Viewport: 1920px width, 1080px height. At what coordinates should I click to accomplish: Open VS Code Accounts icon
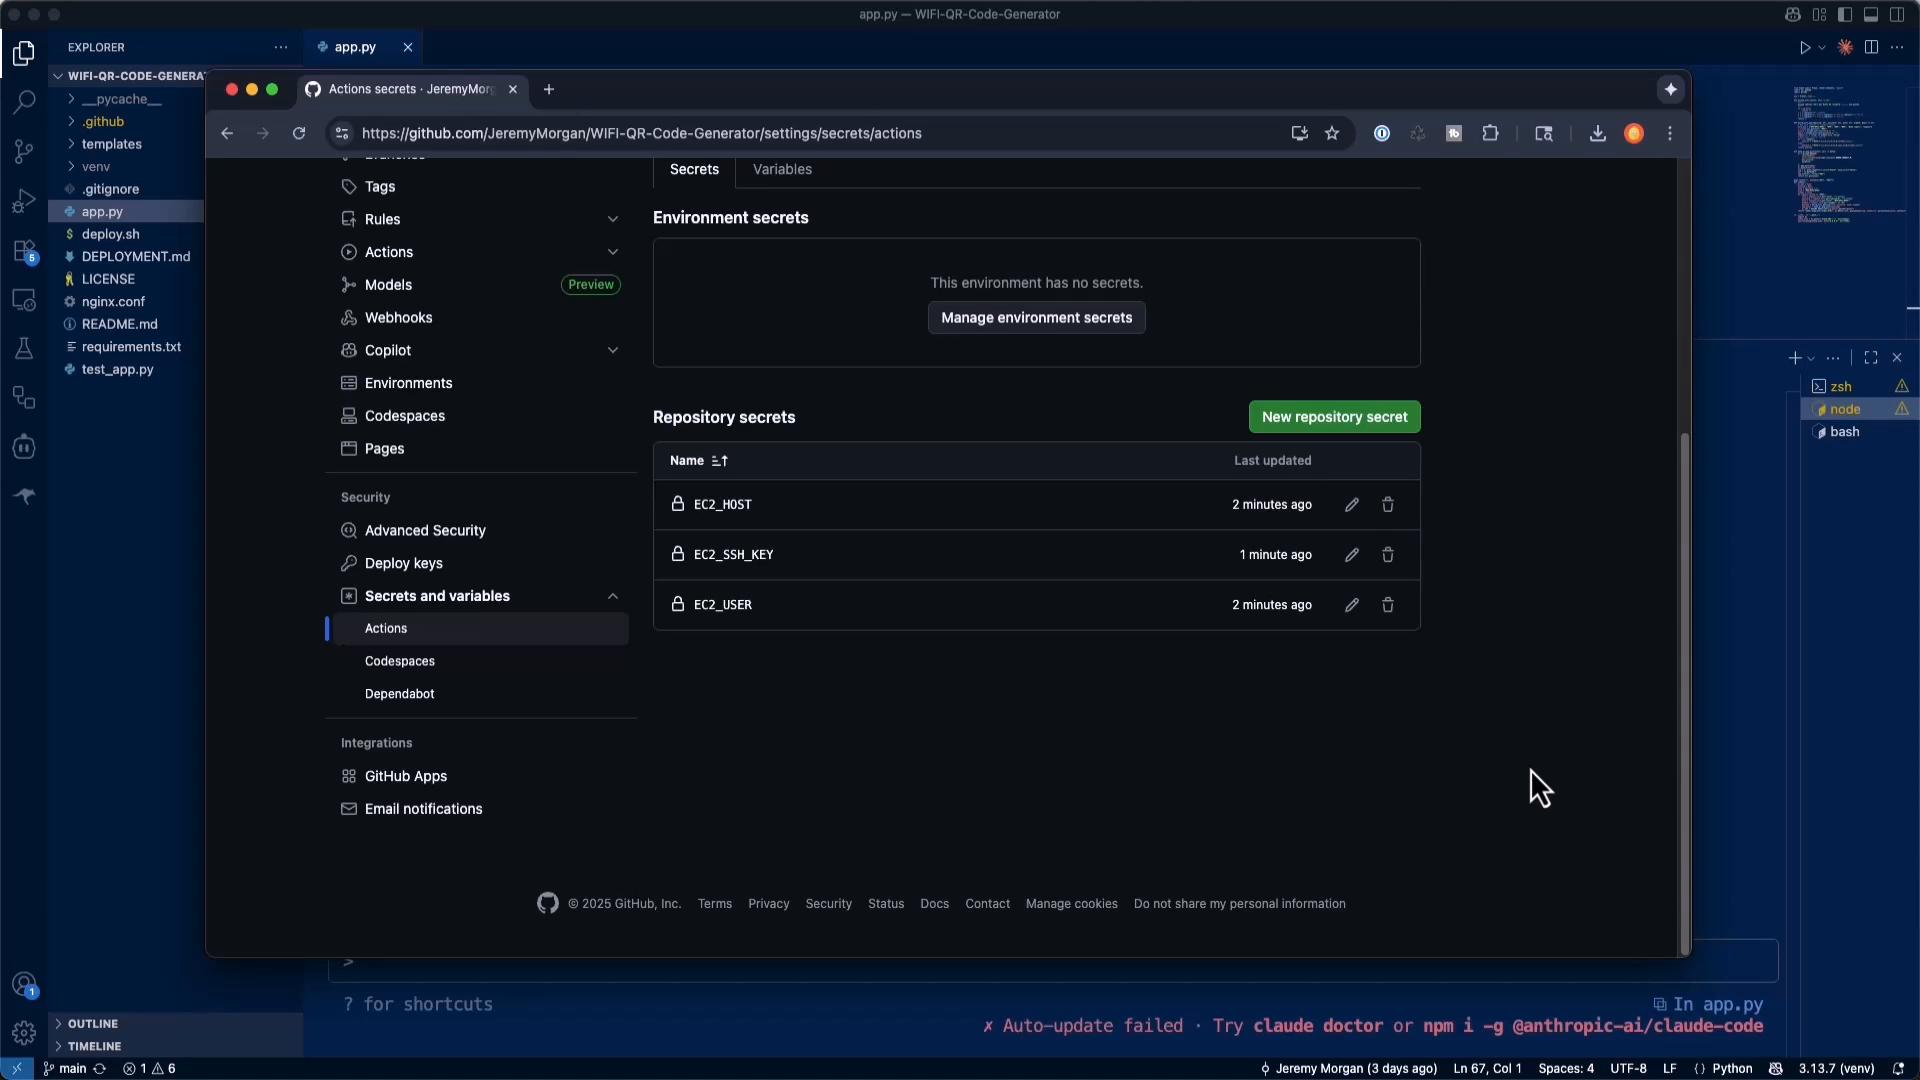coord(24,985)
